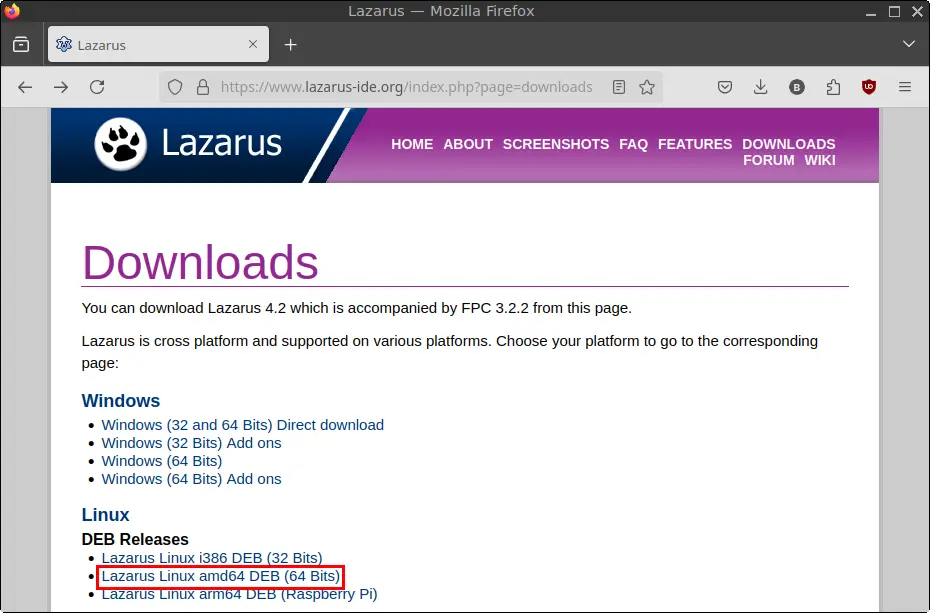The image size is (930, 613).
Task: Expand the list all tabs chevron
Action: tap(909, 44)
